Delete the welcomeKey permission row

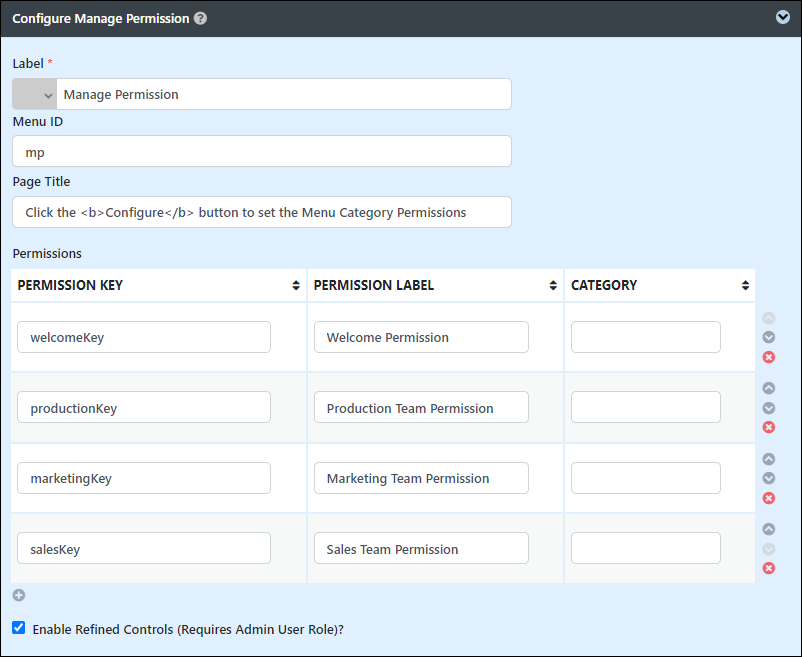[768, 357]
